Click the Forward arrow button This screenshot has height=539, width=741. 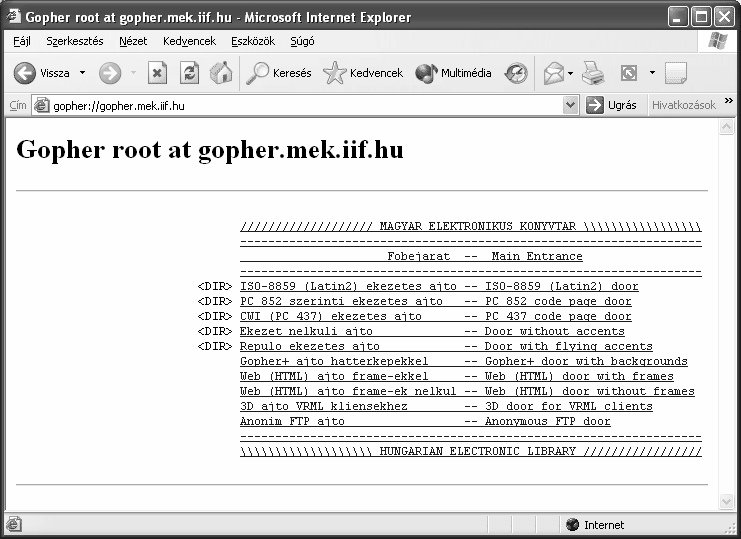110,73
